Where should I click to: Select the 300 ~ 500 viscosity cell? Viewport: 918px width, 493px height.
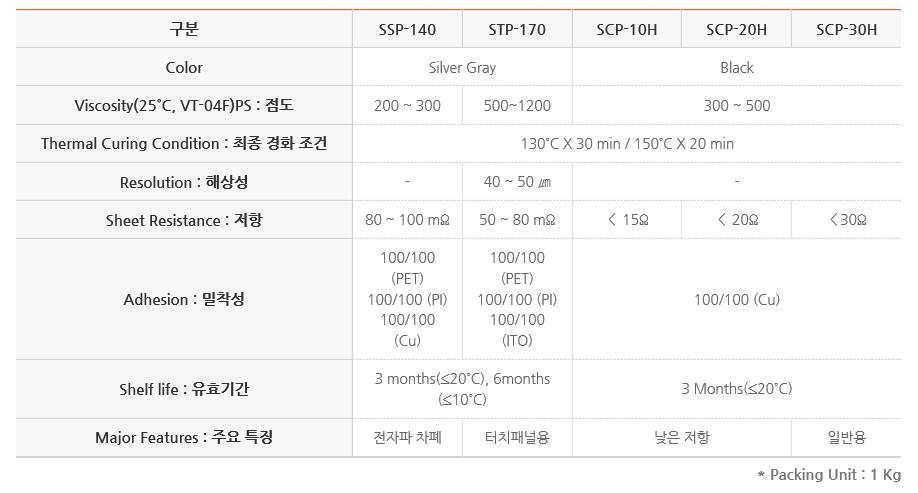click(x=737, y=105)
